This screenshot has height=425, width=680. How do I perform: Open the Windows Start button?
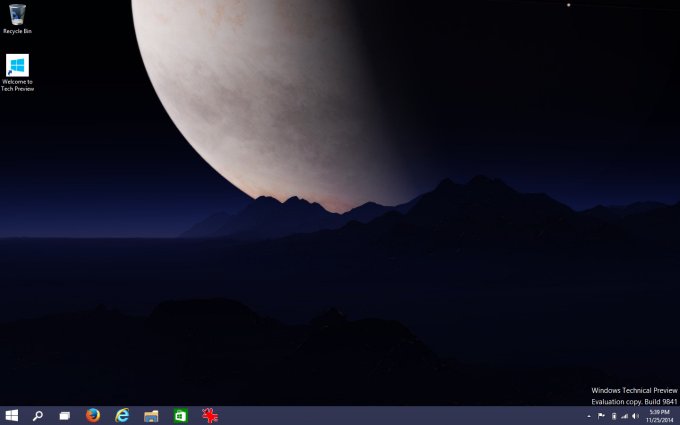[x=12, y=416]
